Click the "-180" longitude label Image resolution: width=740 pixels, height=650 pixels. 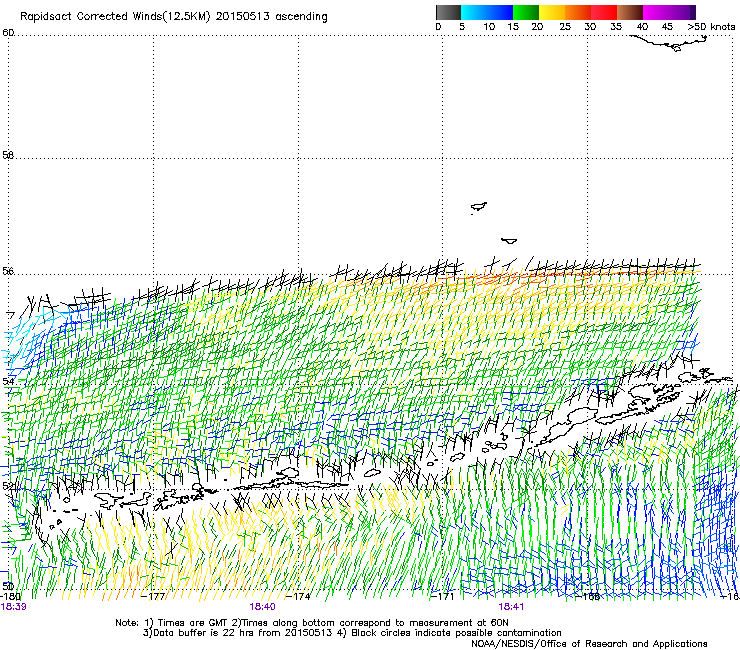pos(10,597)
